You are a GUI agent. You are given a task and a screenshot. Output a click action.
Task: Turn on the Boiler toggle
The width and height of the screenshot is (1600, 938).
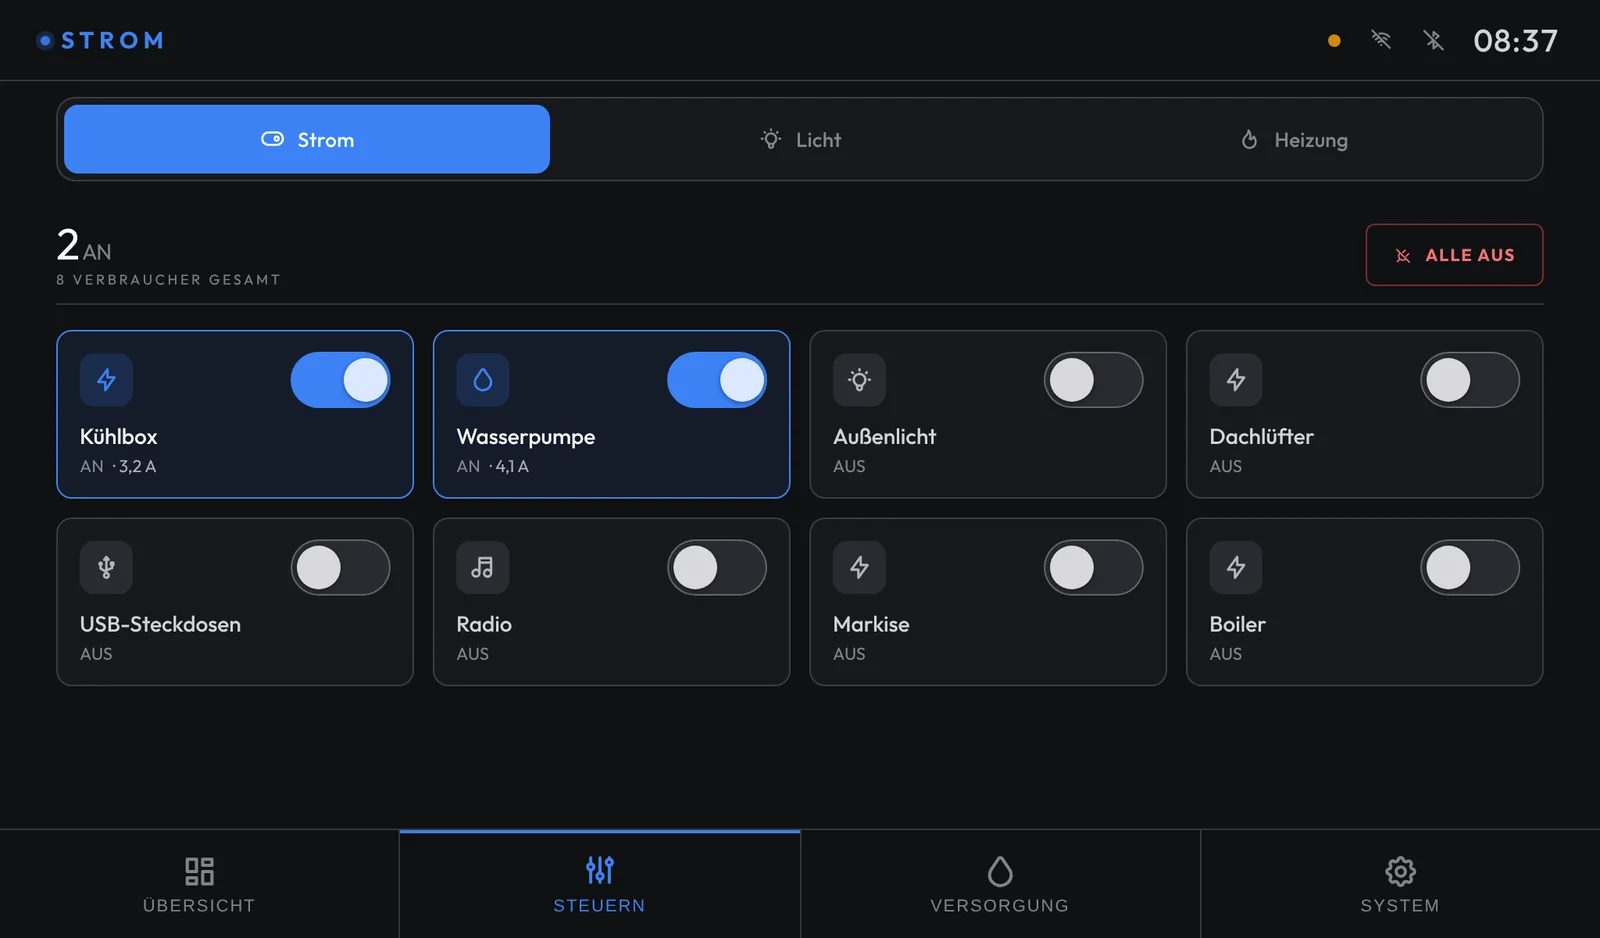(1470, 567)
